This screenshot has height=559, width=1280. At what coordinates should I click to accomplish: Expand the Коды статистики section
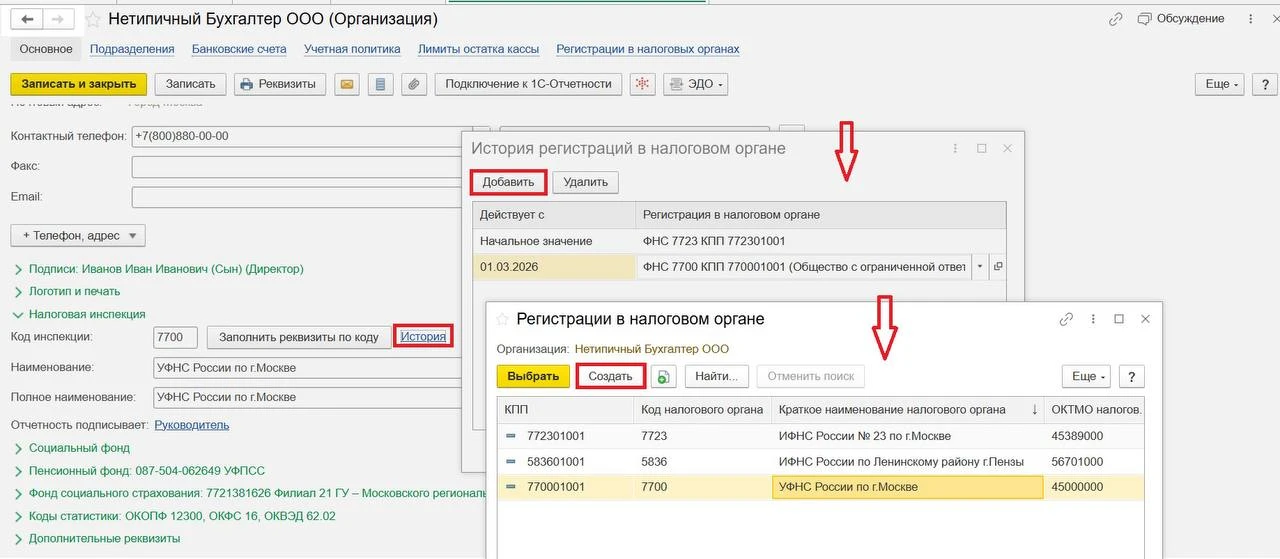18,516
